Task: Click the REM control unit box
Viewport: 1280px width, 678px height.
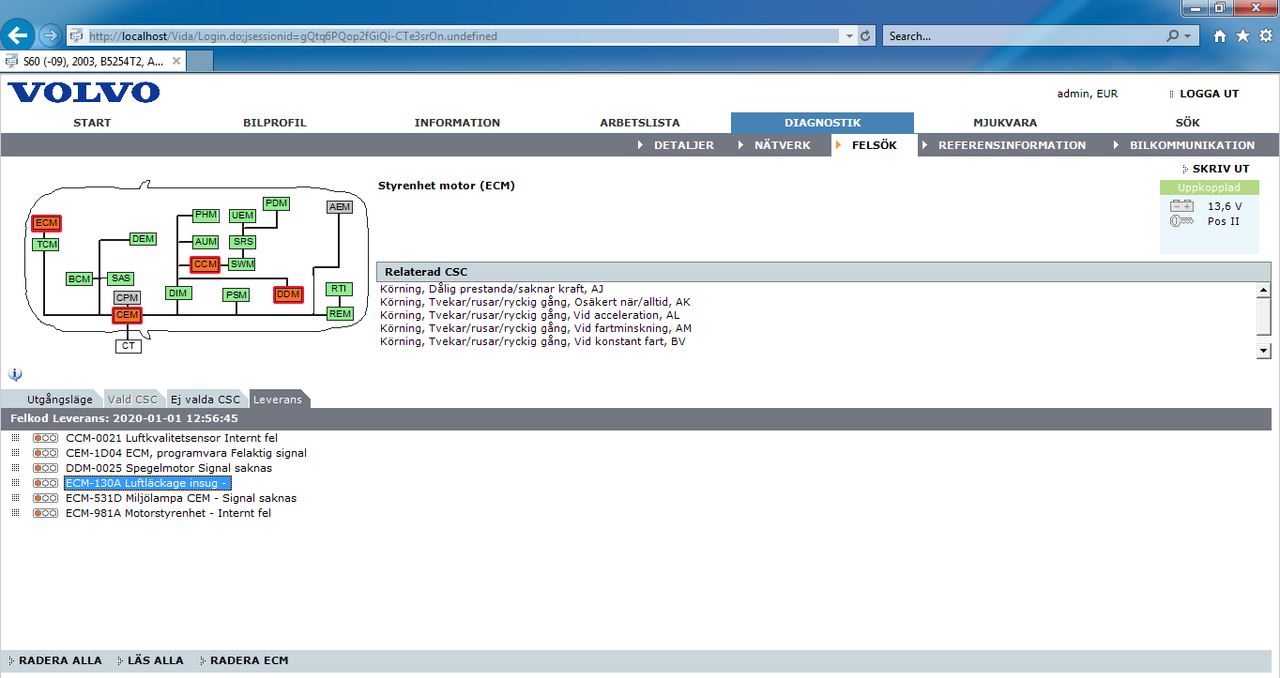Action: (x=340, y=314)
